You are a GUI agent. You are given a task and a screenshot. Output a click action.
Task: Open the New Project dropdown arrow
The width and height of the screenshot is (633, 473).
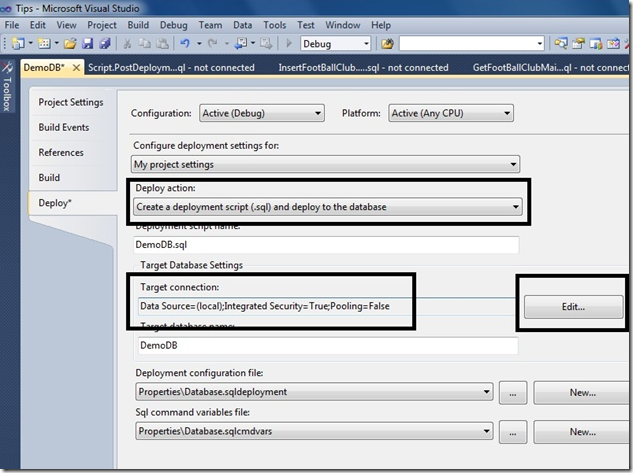point(30,43)
